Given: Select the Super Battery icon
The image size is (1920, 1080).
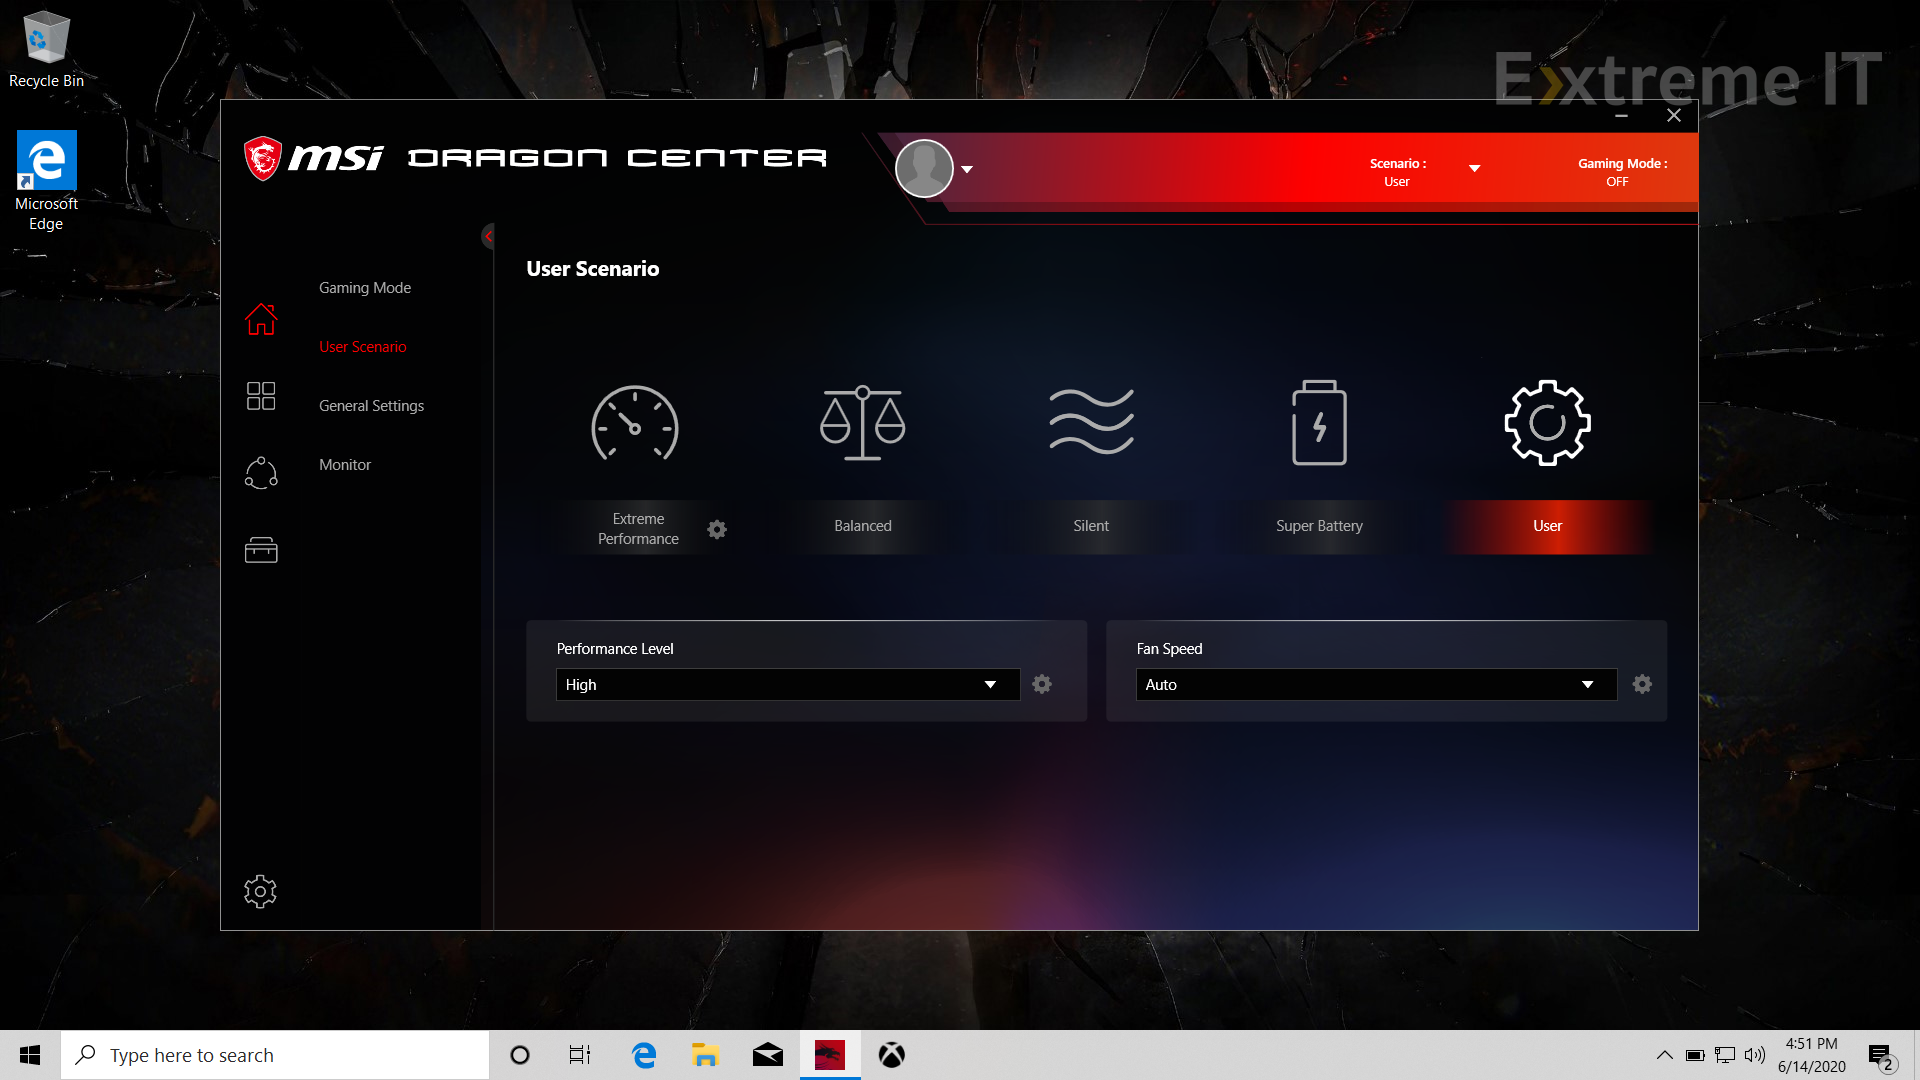Looking at the screenshot, I should 1319,422.
